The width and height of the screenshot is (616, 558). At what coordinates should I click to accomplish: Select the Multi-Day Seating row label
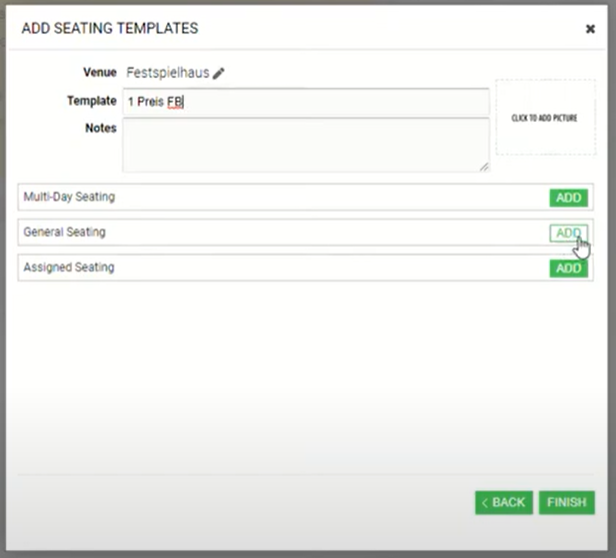click(69, 197)
